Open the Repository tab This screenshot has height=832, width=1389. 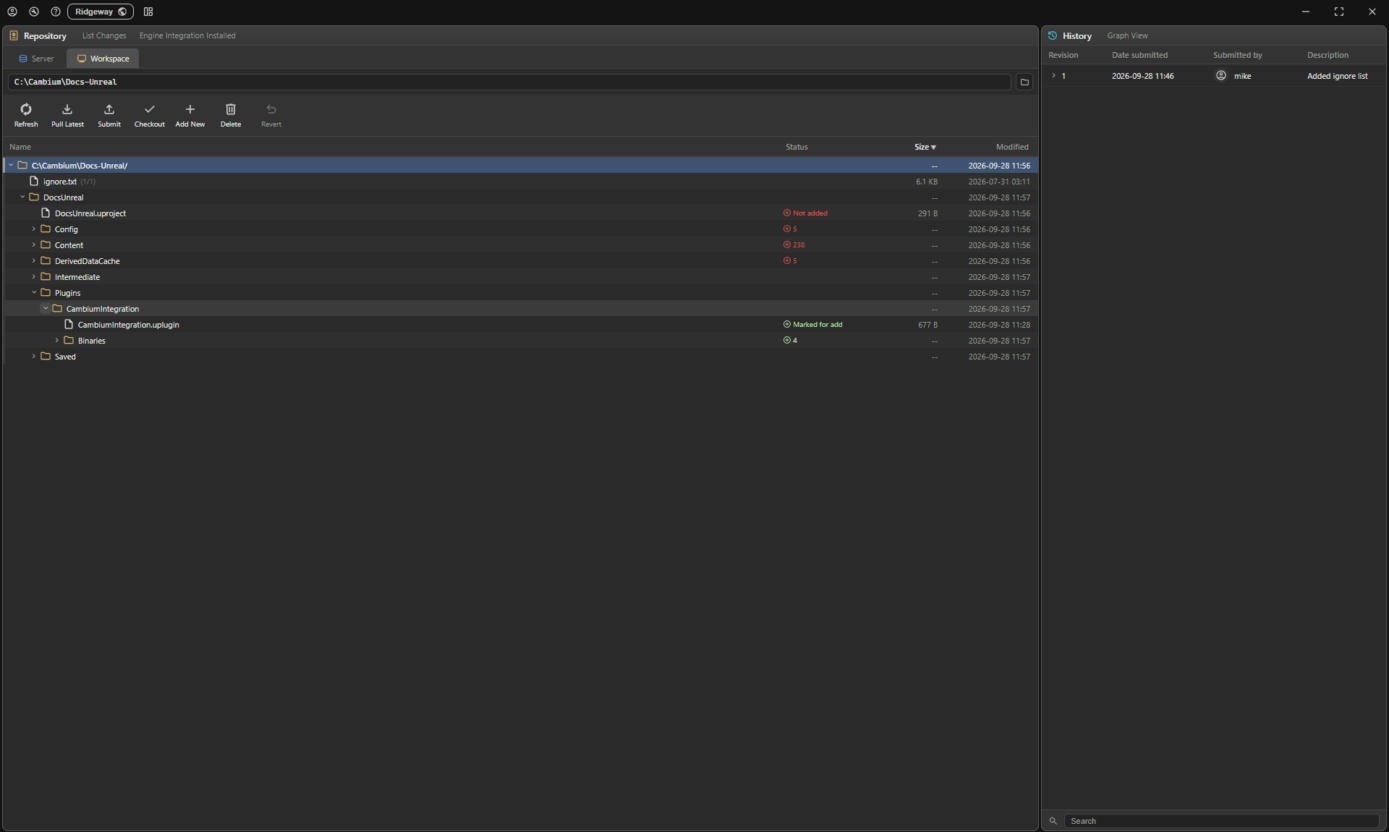click(38, 36)
